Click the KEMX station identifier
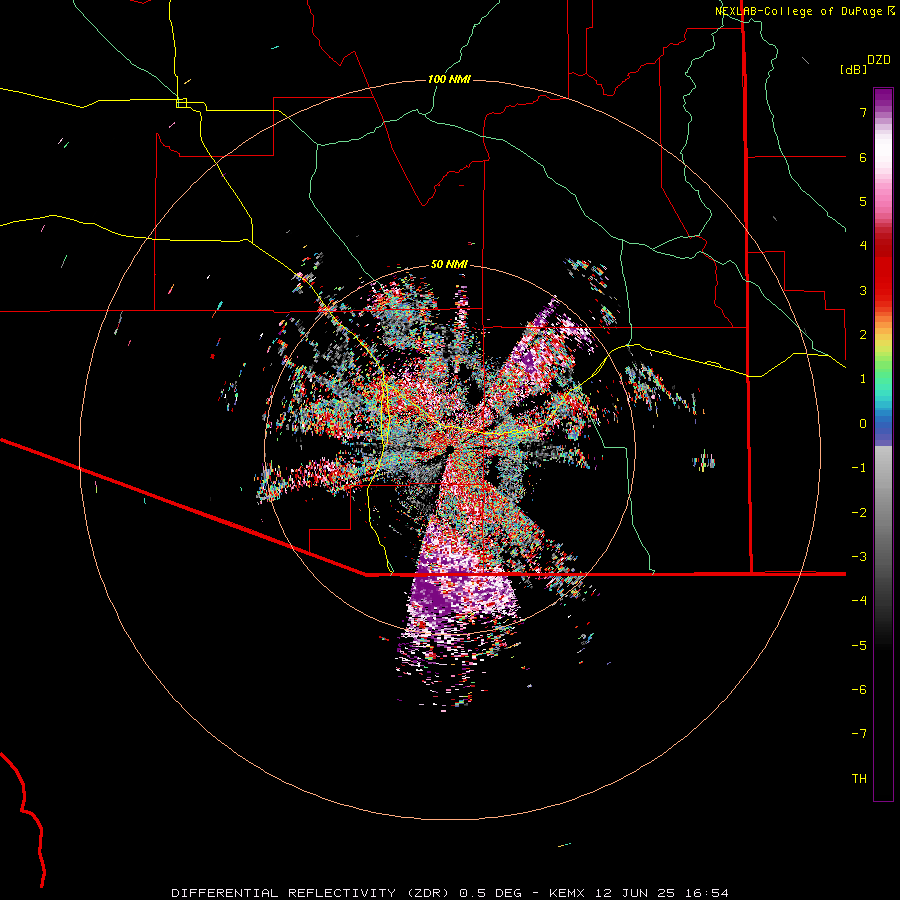Screen dimensions: 900x900 567,893
